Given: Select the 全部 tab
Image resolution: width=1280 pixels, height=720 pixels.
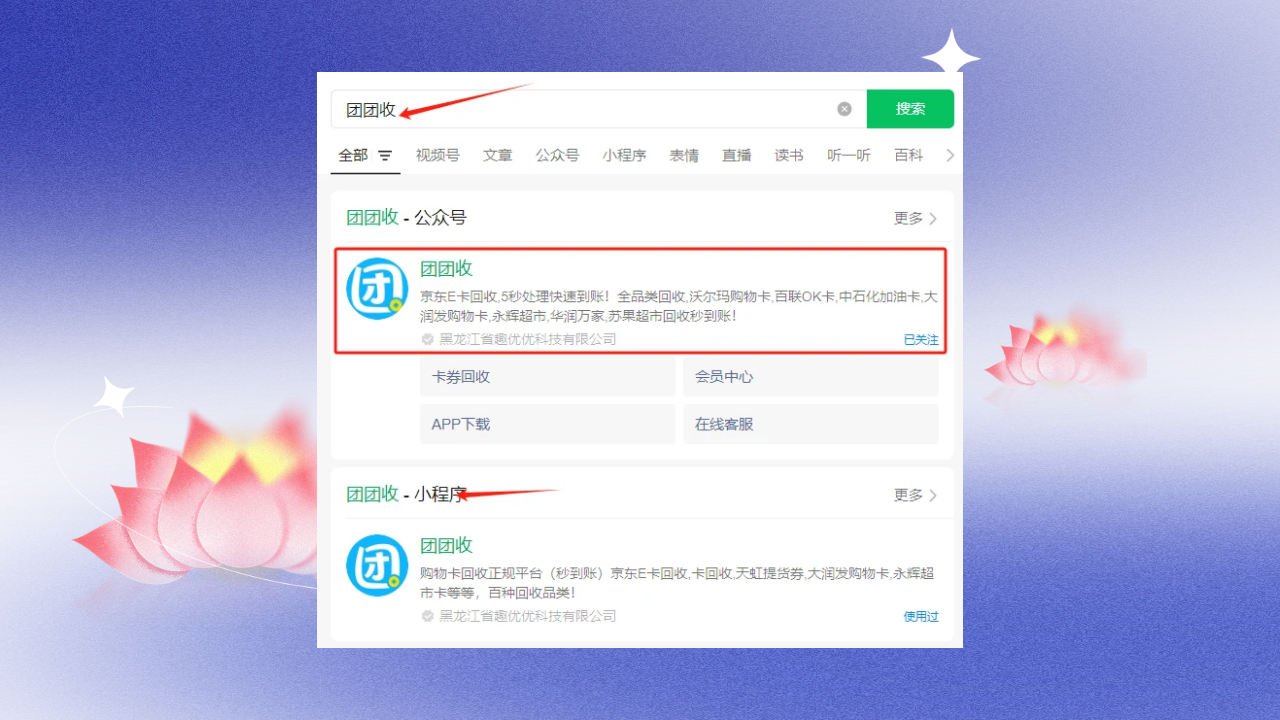Looking at the screenshot, I should pyautogui.click(x=353, y=156).
